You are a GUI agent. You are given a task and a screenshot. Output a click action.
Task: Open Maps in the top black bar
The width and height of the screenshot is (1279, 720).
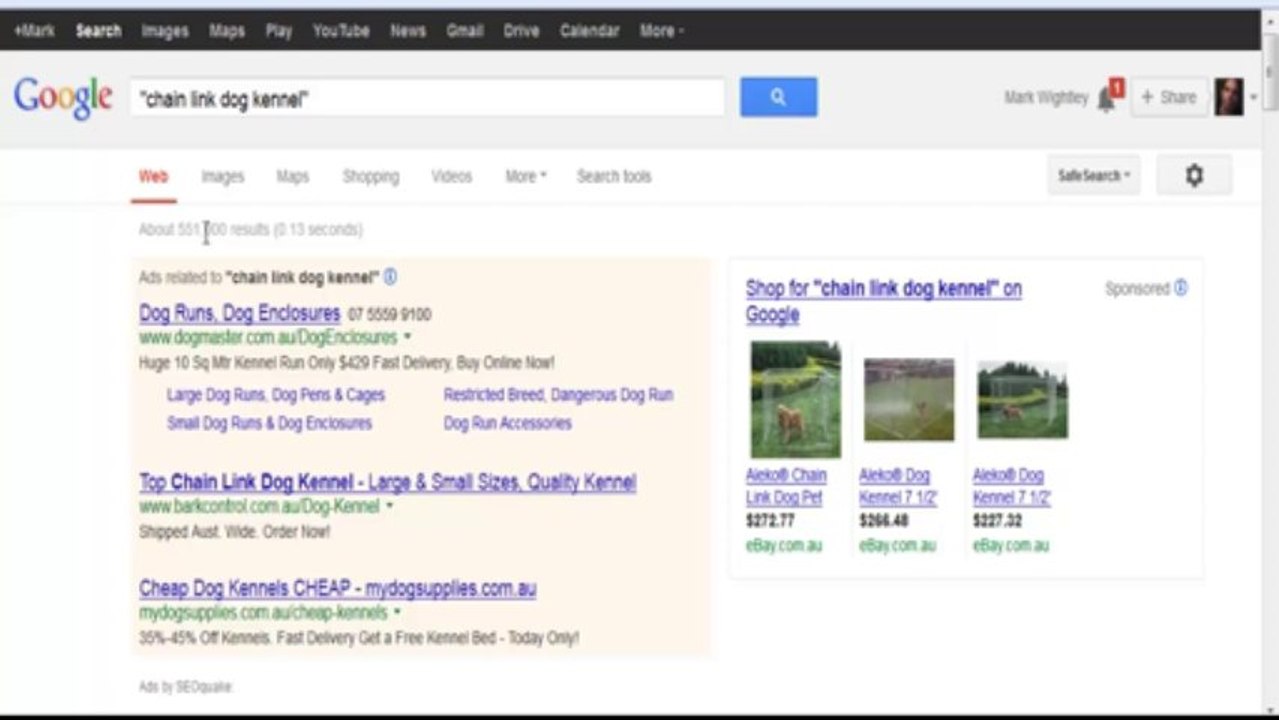pos(227,31)
